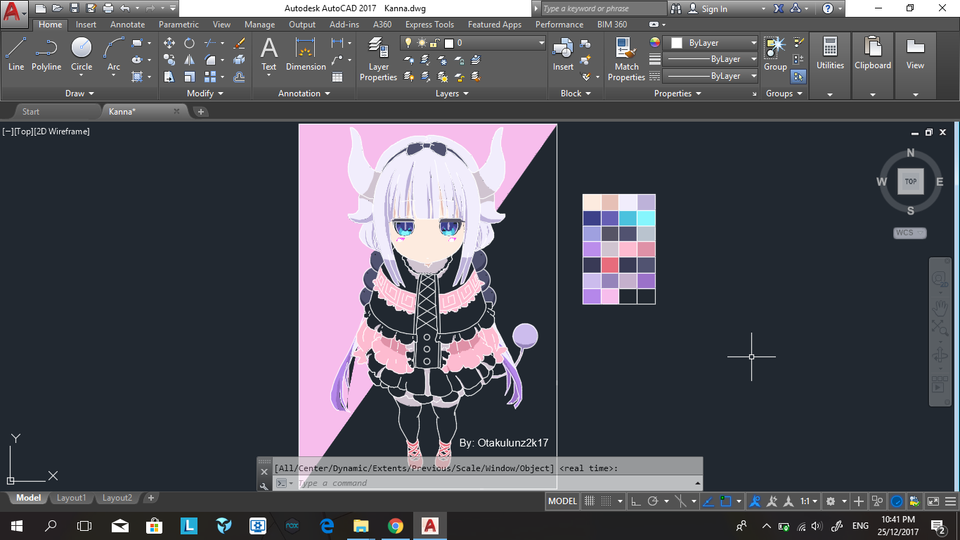Screen dimensions: 960x540
Task: Activate the Move tool in Modify
Action: (x=169, y=43)
